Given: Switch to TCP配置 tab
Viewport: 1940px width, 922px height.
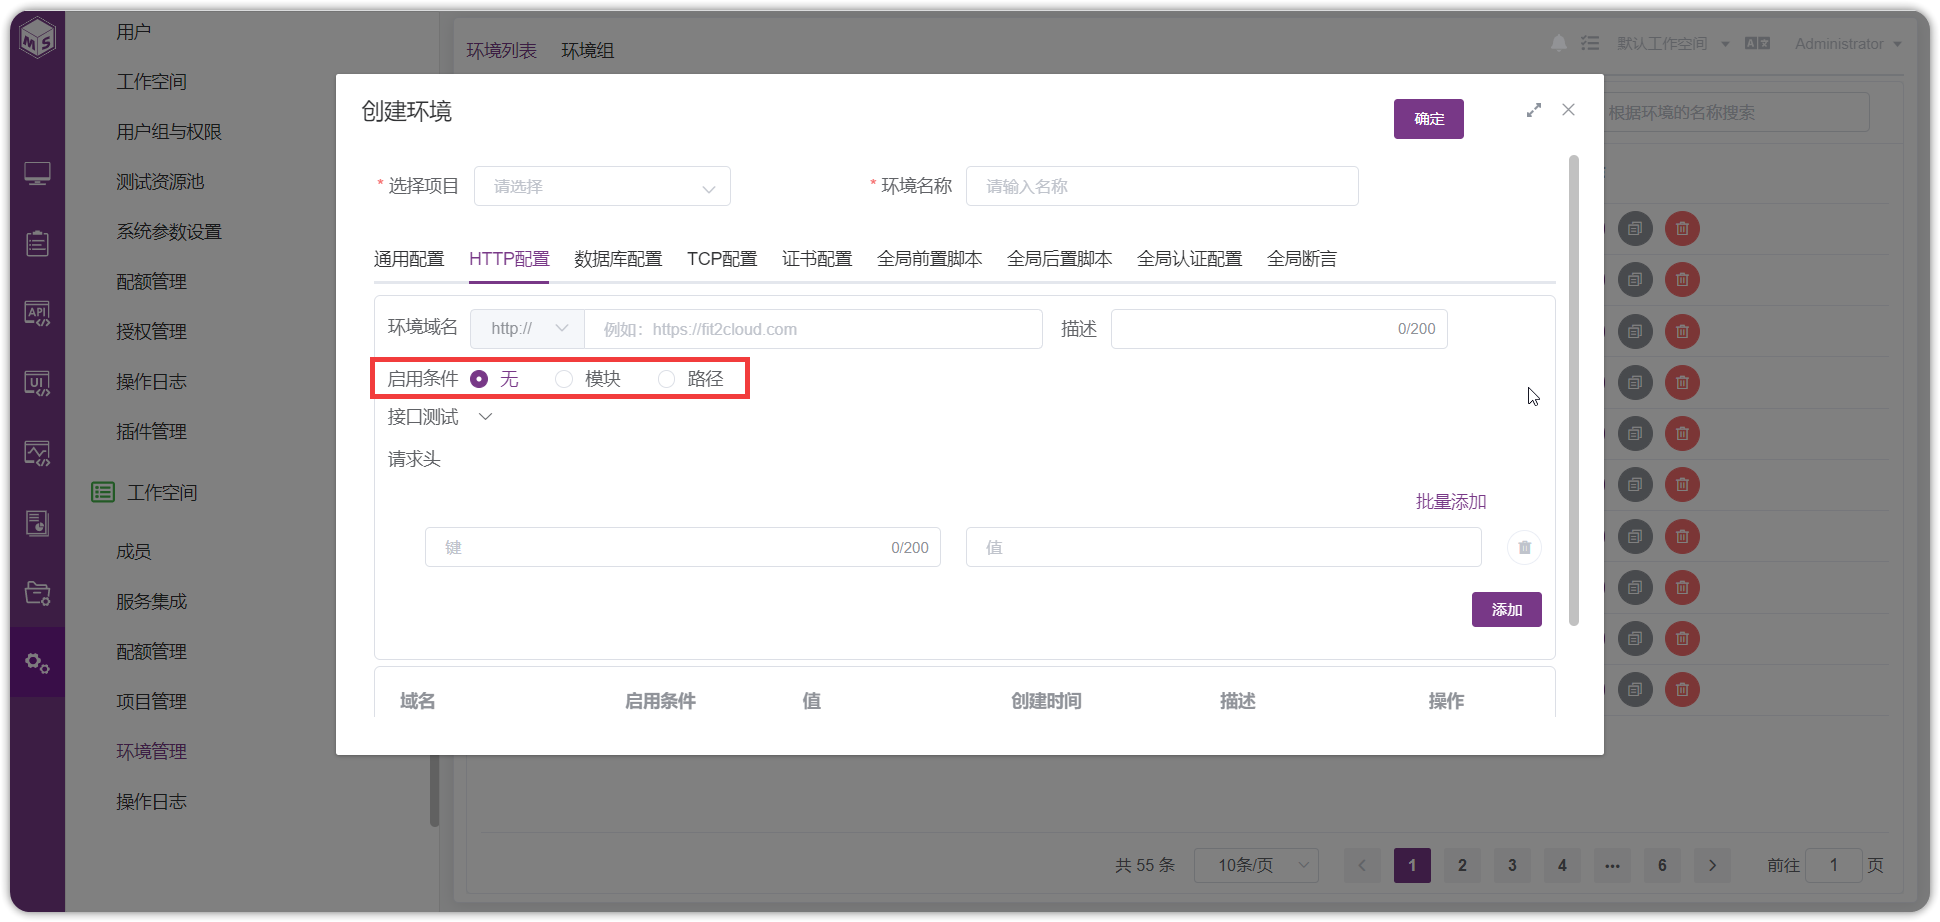Looking at the screenshot, I should tap(722, 259).
